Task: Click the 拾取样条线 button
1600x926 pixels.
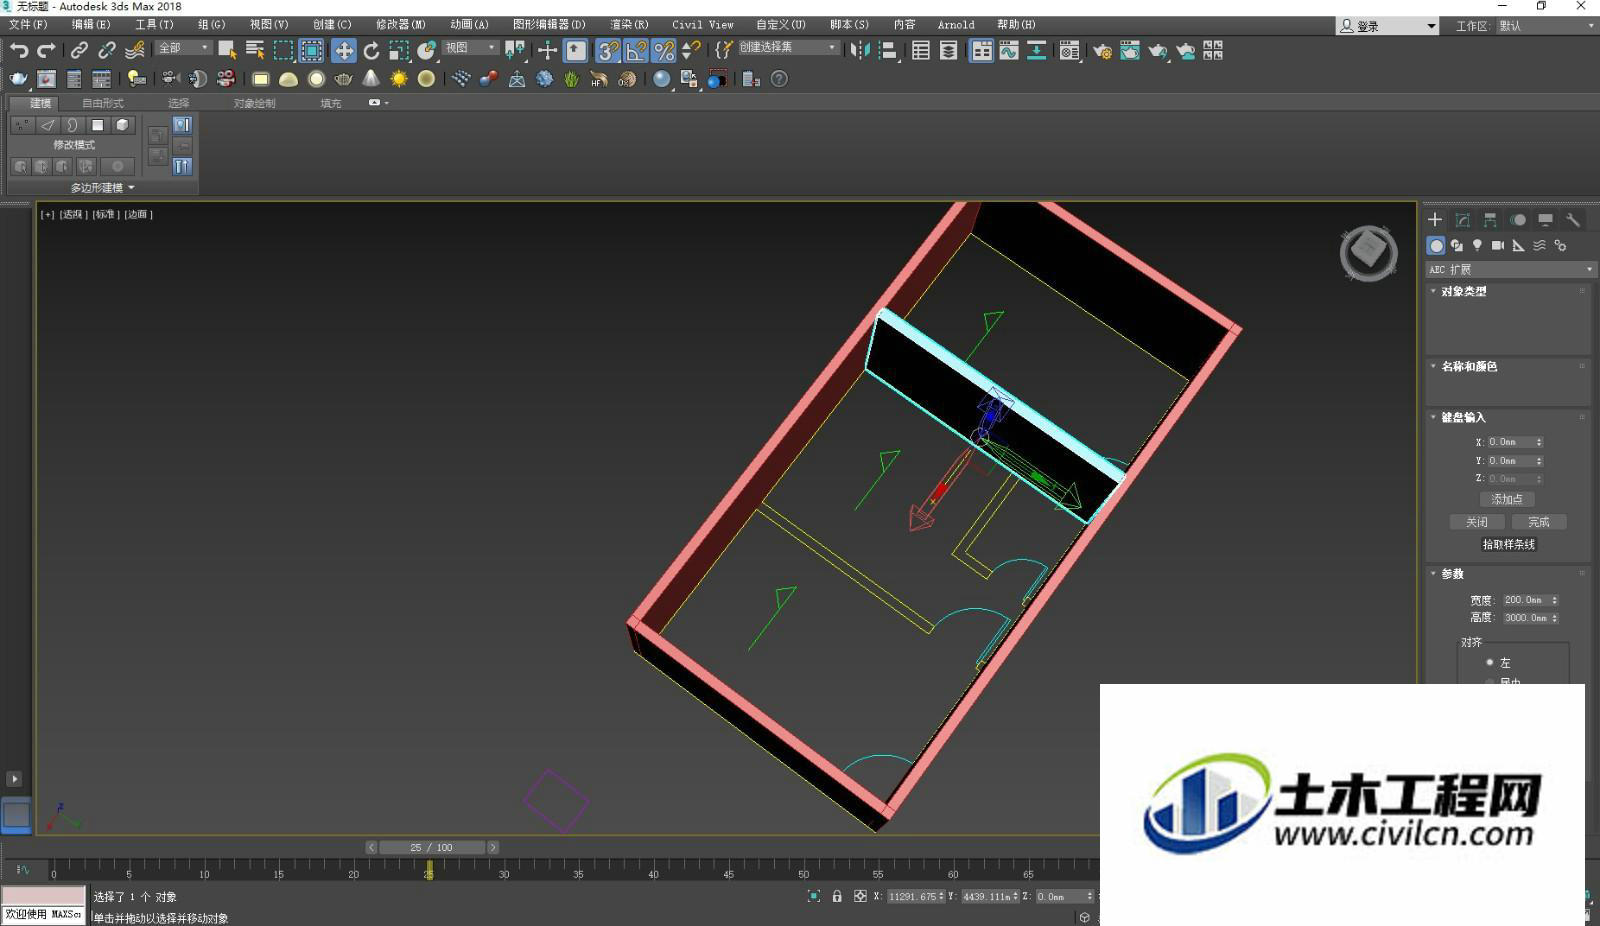Action: 1508,545
